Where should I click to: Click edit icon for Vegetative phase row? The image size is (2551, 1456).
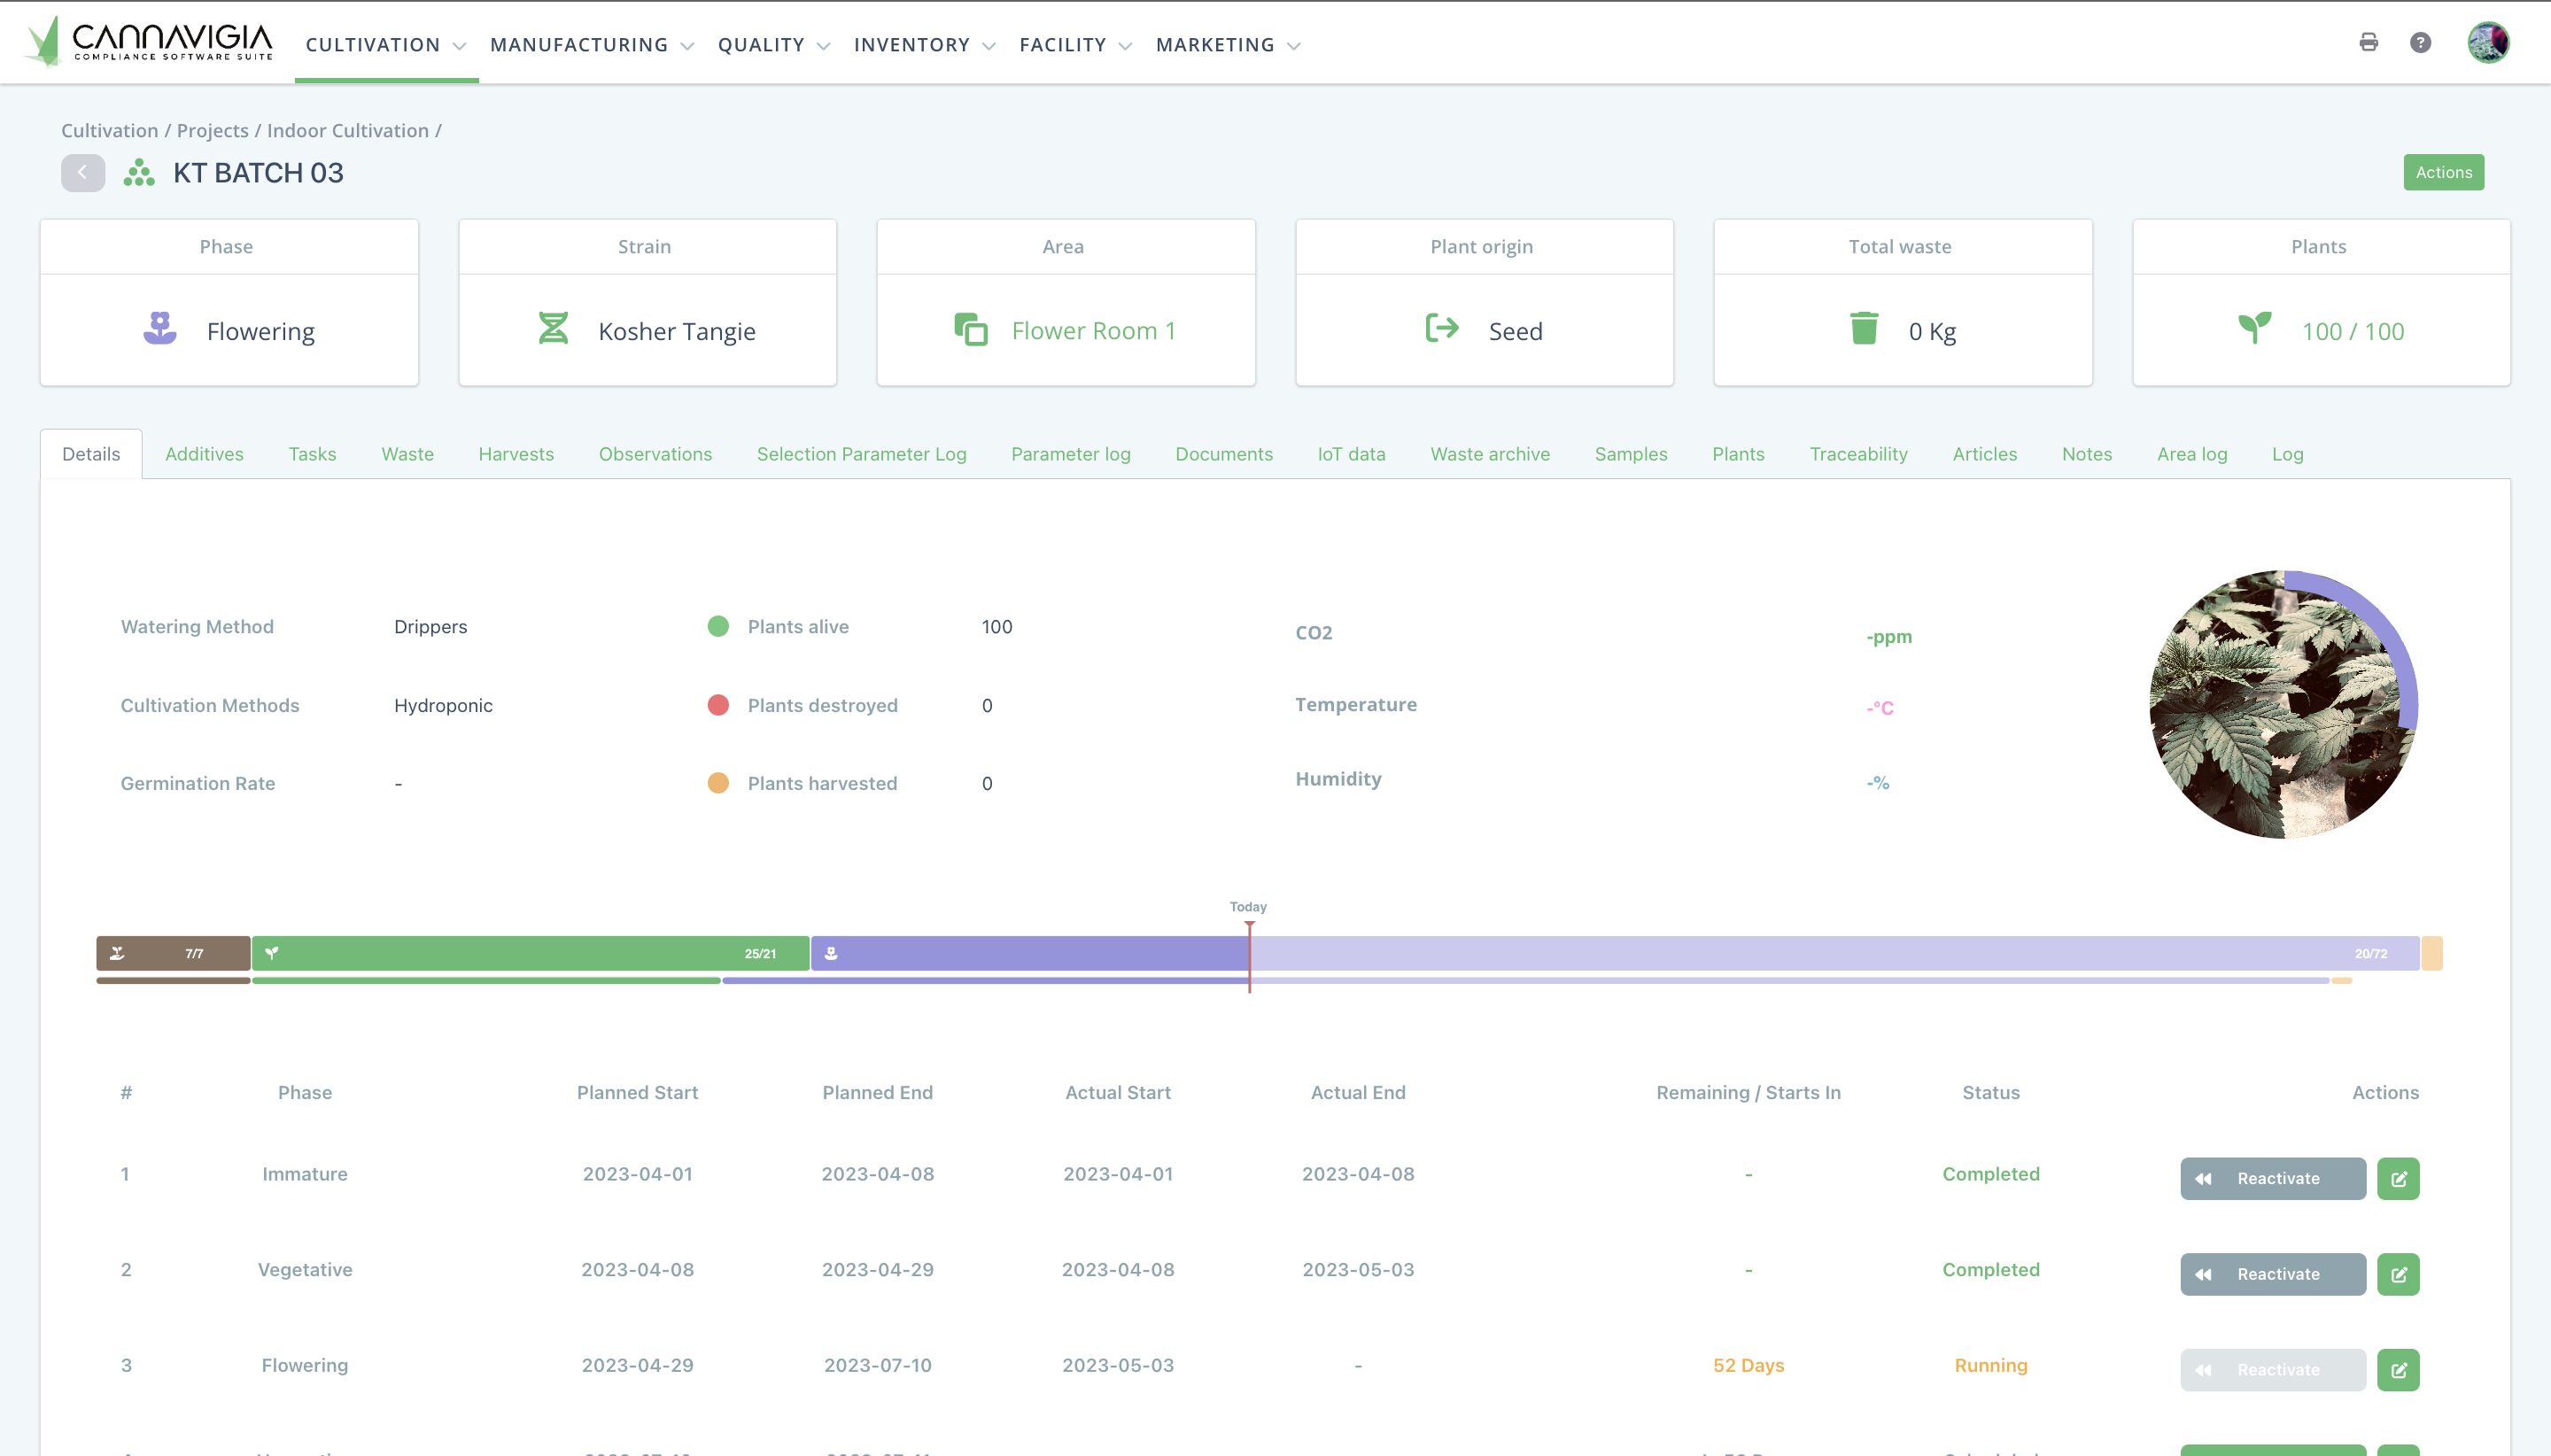[2398, 1274]
